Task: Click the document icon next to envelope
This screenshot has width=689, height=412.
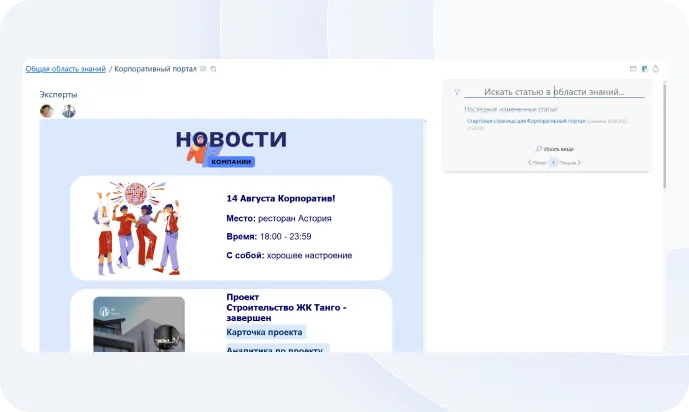Action: (x=645, y=69)
